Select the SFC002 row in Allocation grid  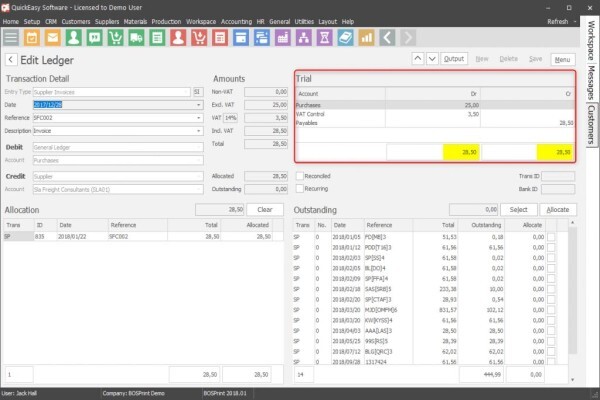coord(143,237)
